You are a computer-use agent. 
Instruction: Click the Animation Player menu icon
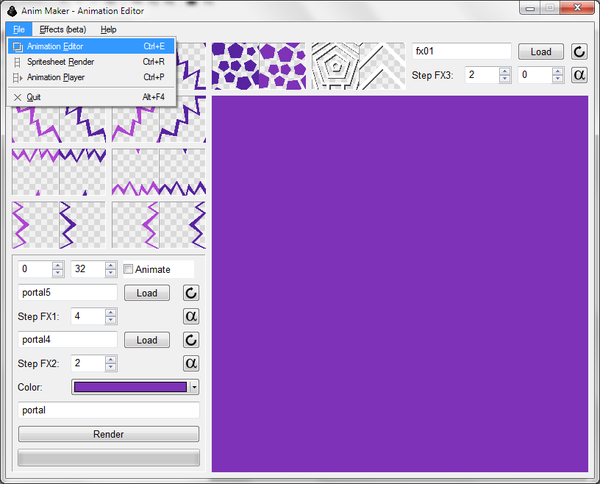17,78
